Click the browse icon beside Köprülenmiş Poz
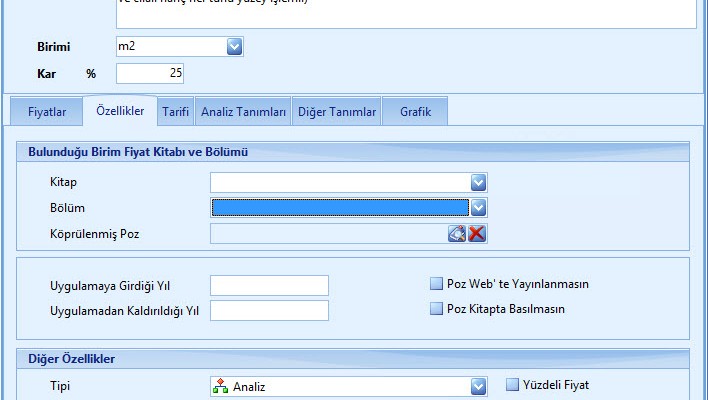 (x=457, y=233)
